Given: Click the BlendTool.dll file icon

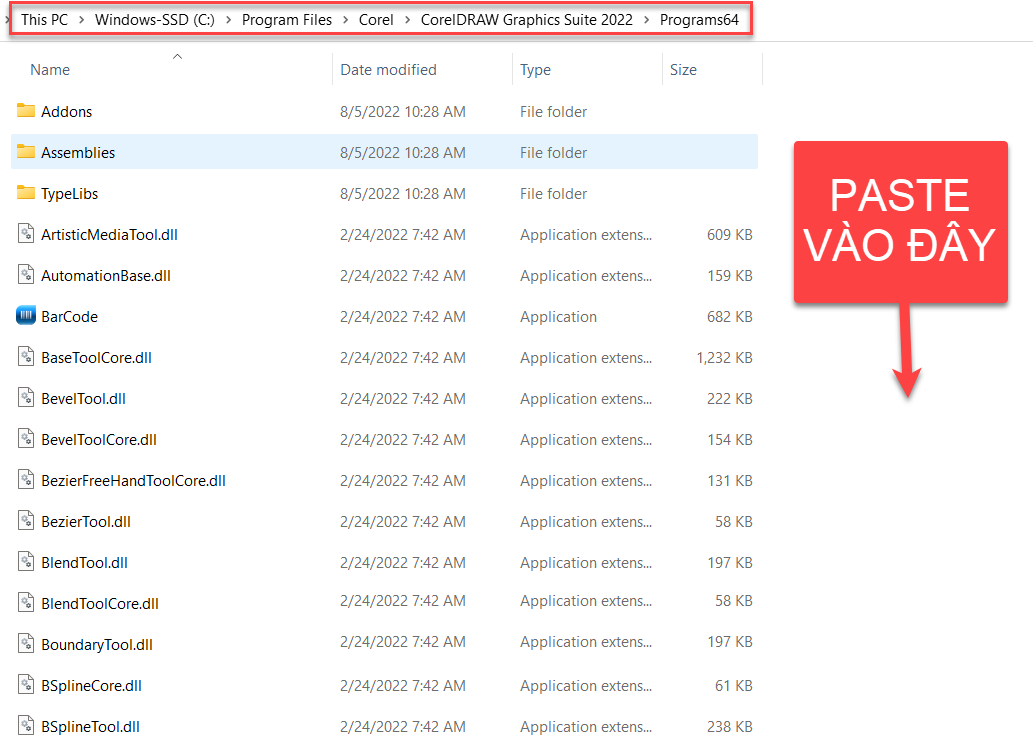Looking at the screenshot, I should pos(26,562).
